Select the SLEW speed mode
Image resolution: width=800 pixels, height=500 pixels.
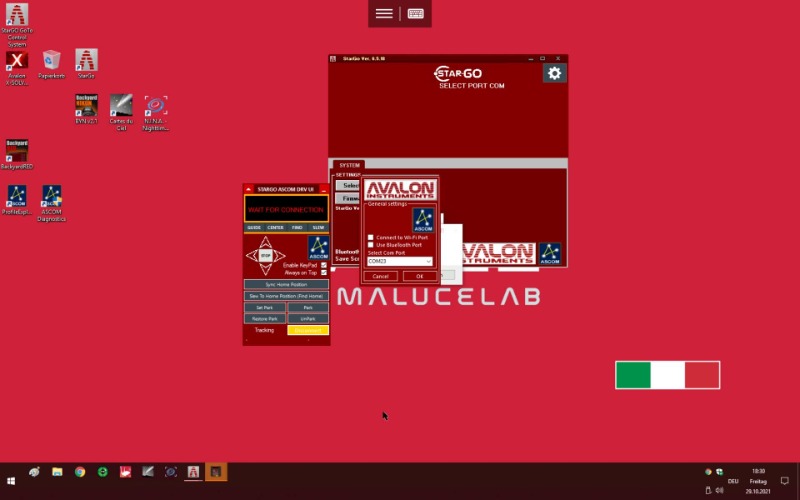(x=318, y=228)
